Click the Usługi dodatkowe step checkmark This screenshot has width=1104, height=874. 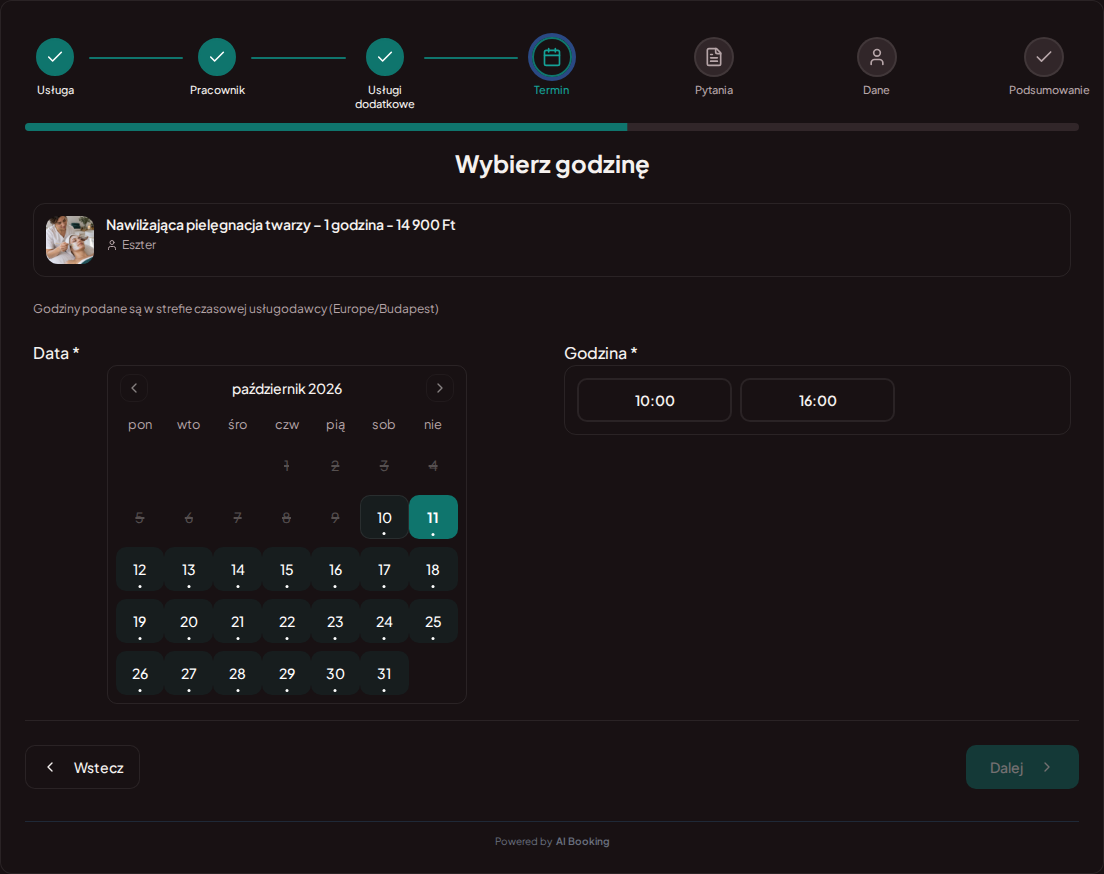pyautogui.click(x=384, y=57)
